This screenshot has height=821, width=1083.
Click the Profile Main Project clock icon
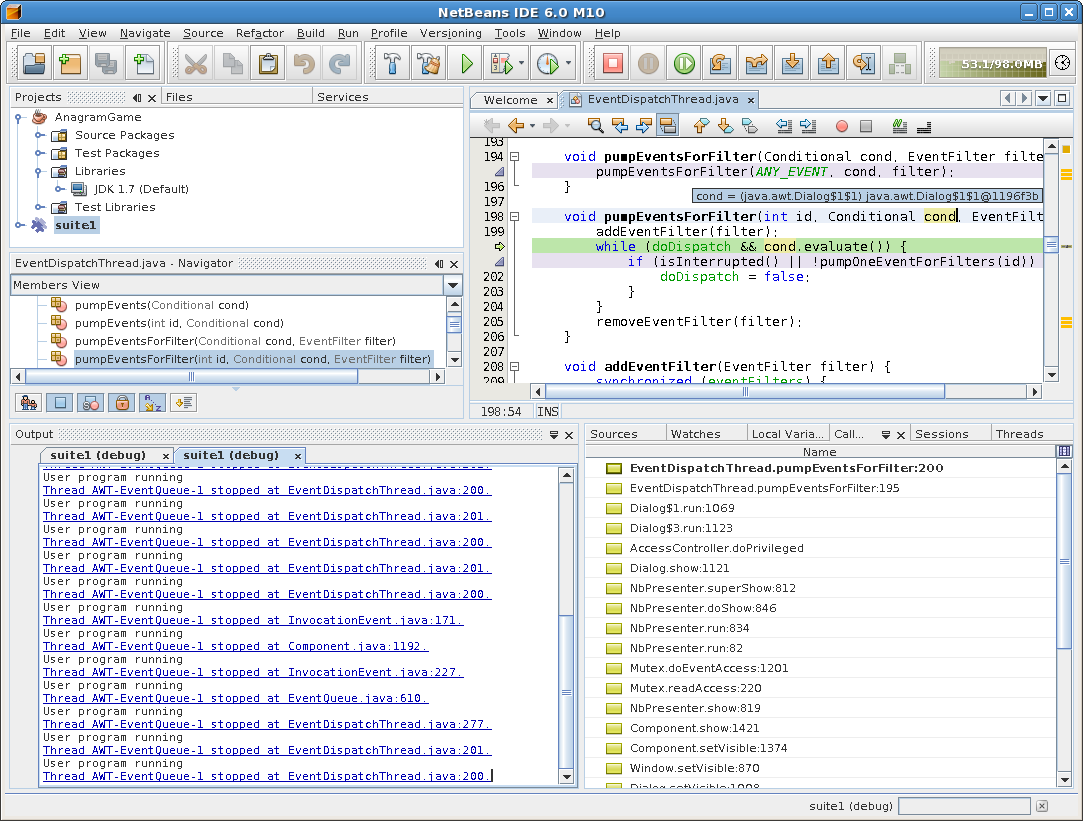[x=548, y=64]
